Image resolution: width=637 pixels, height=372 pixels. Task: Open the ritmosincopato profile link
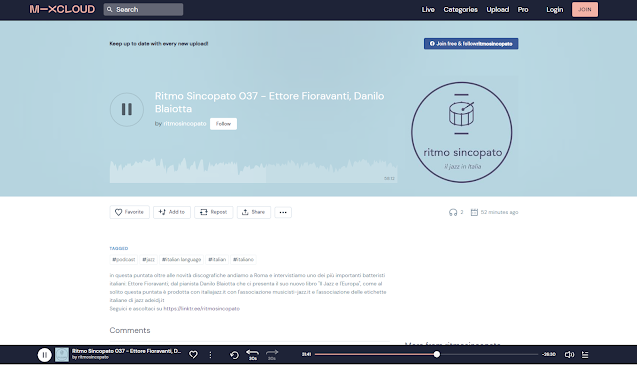(185, 123)
